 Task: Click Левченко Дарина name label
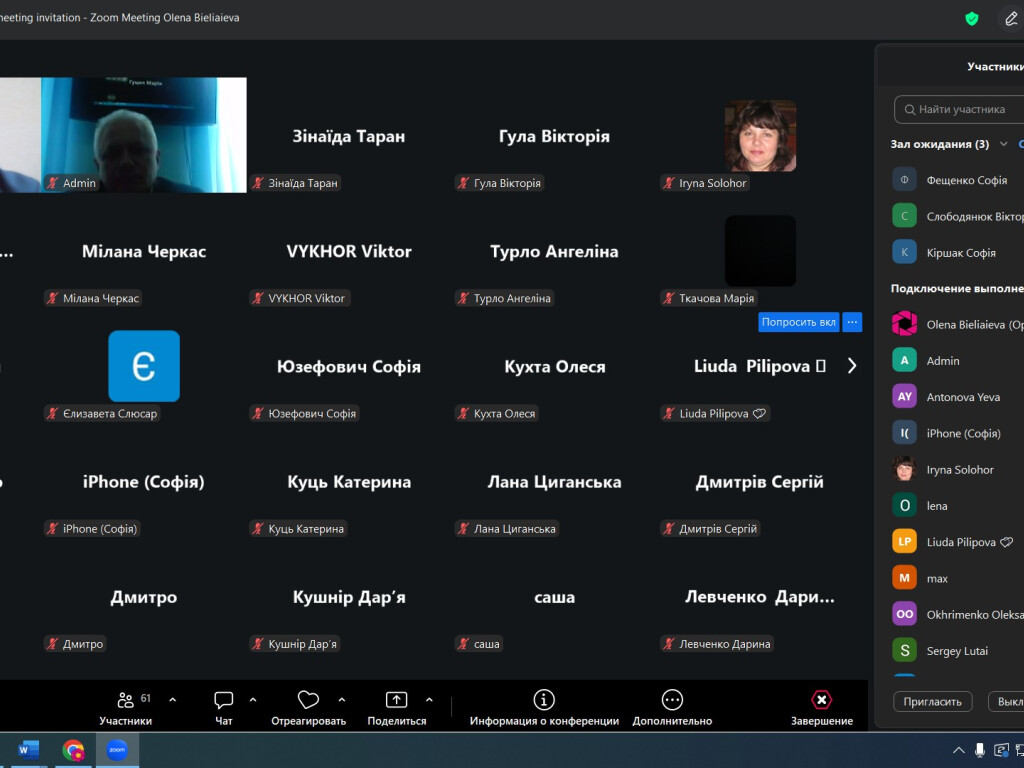[725, 644]
